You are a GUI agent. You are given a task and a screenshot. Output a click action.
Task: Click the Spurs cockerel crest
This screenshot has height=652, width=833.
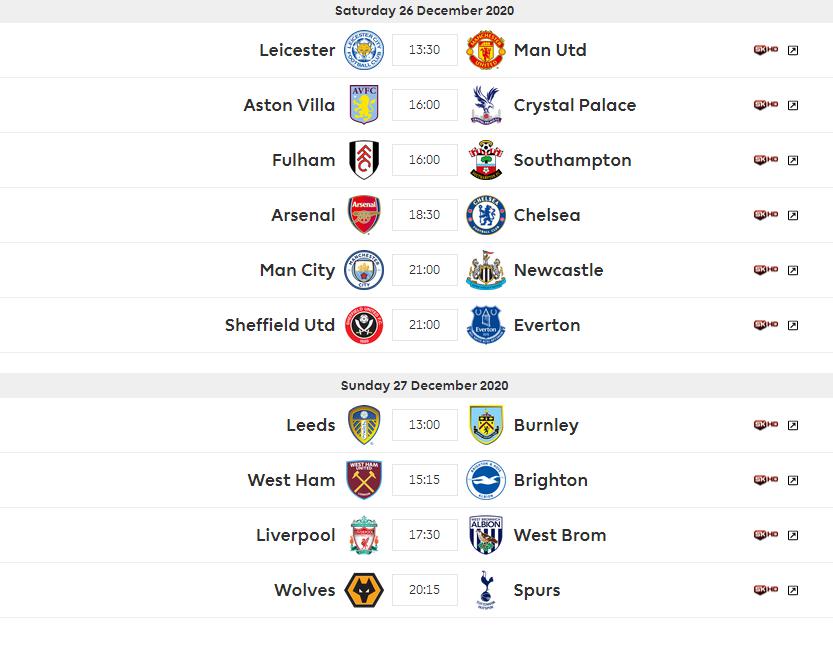486,590
